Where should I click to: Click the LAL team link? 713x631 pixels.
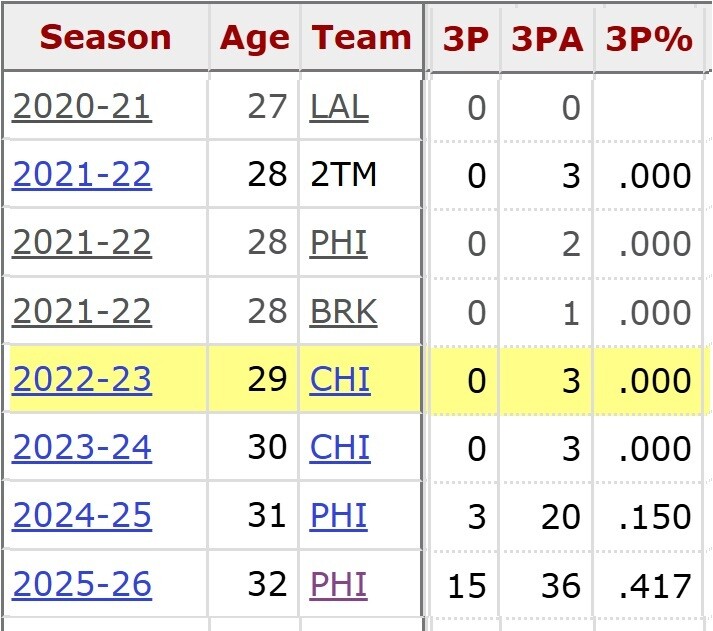point(339,107)
